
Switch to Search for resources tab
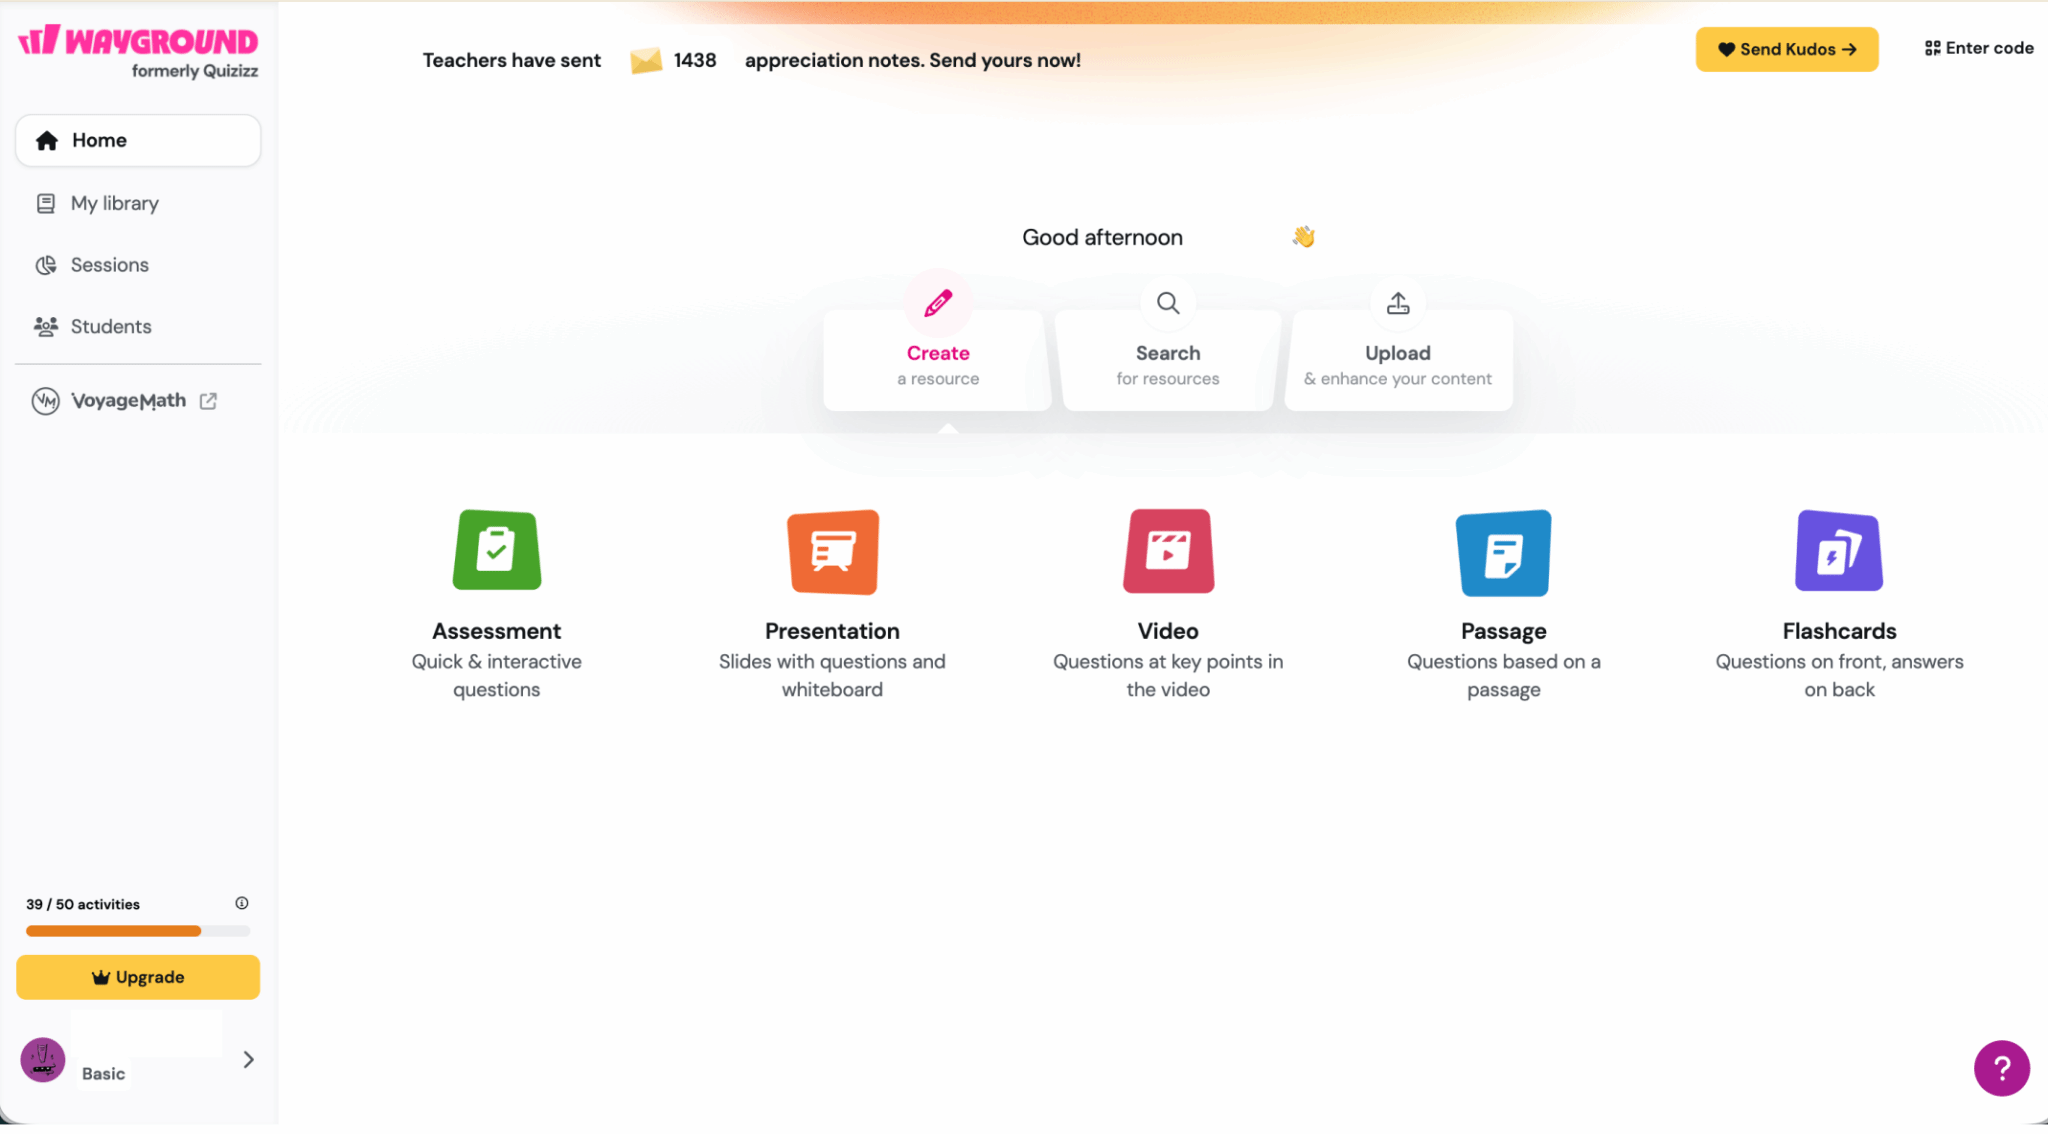tap(1167, 360)
